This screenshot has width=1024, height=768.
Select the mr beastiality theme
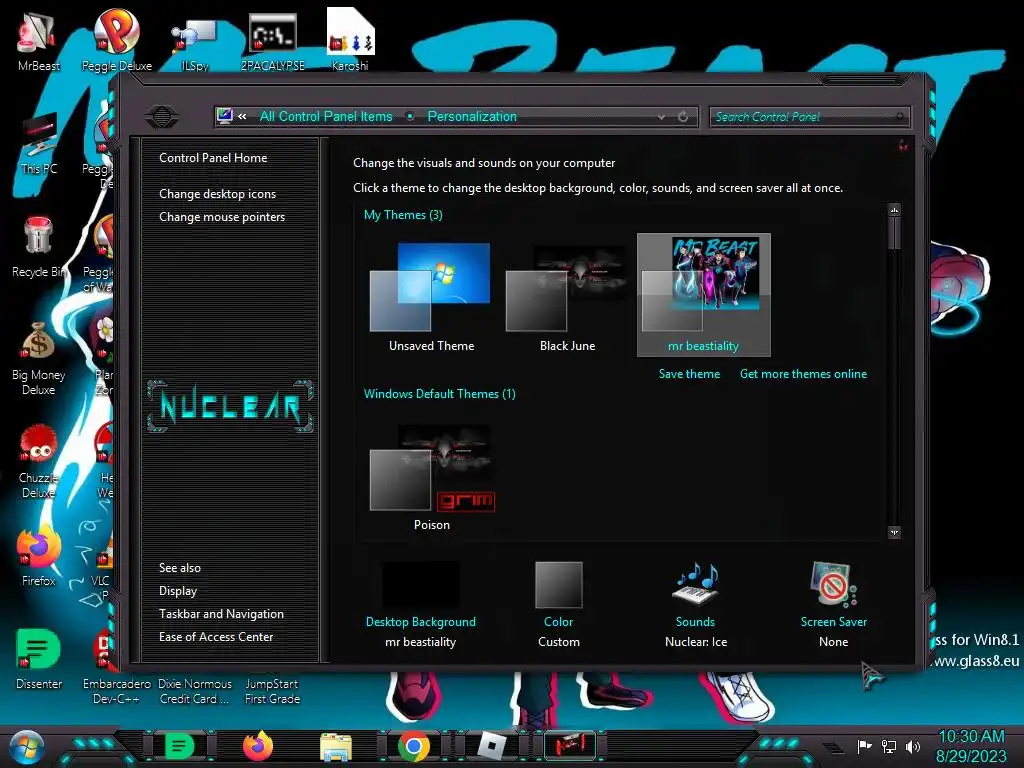click(703, 295)
